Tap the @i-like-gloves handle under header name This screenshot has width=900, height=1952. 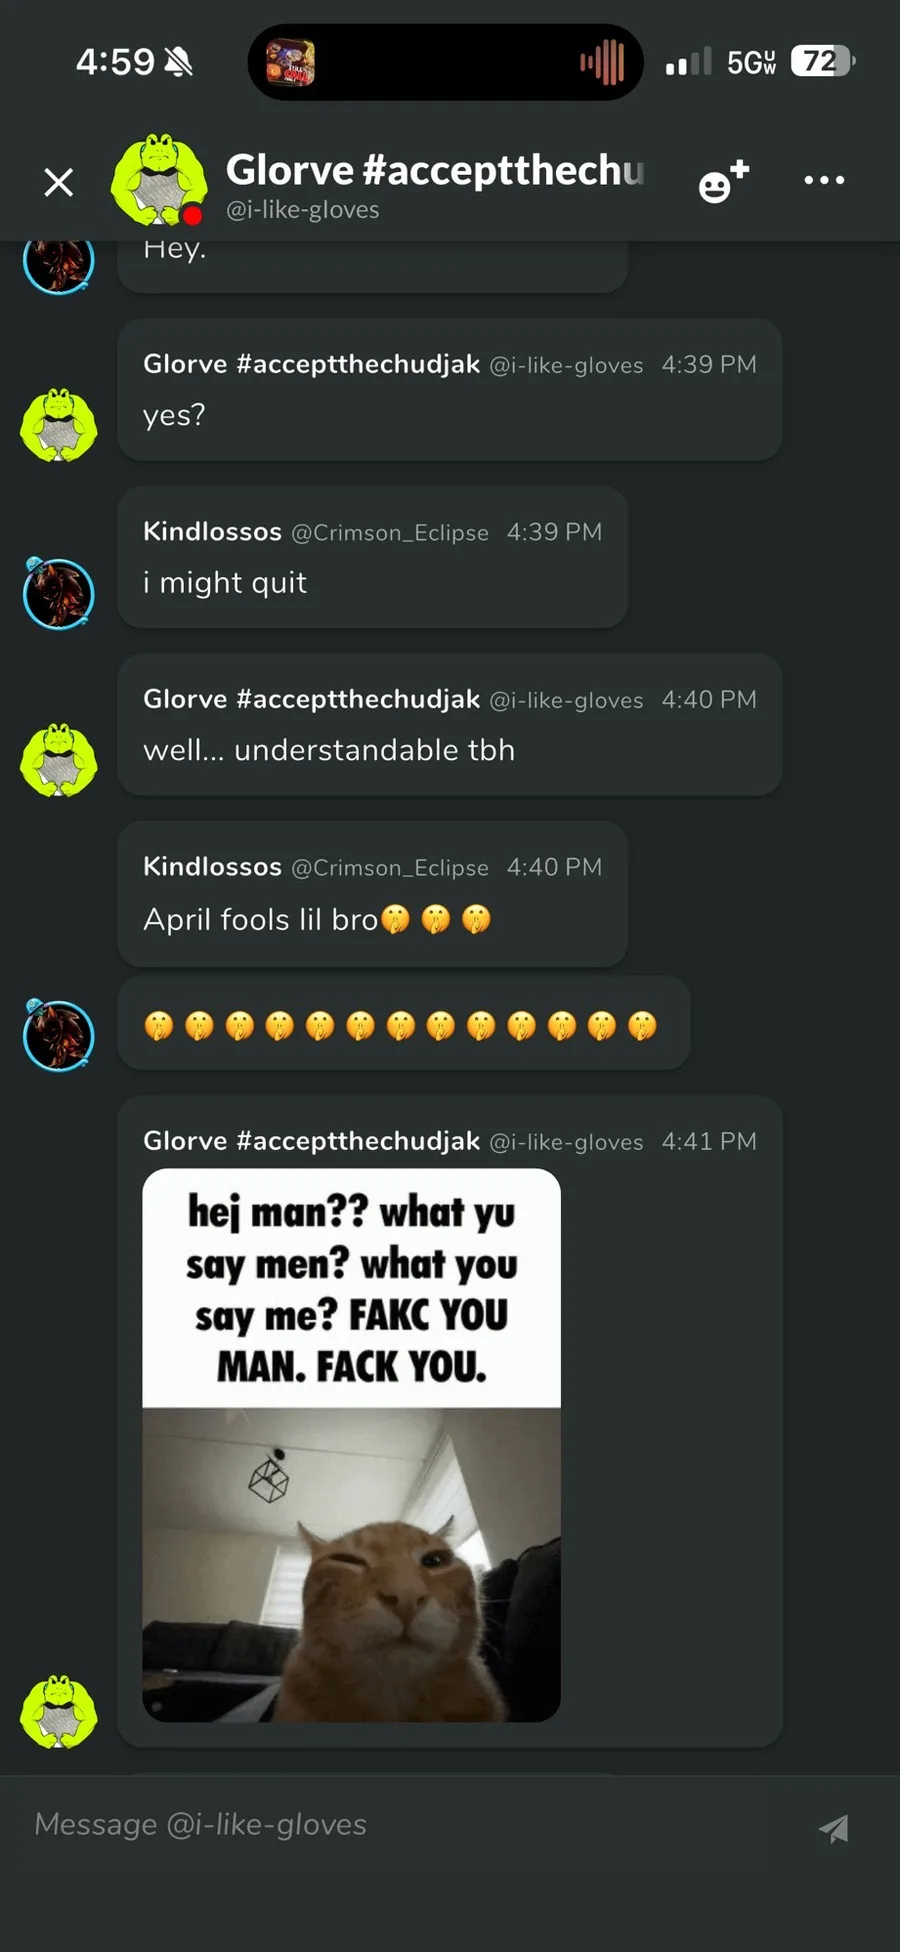click(303, 210)
